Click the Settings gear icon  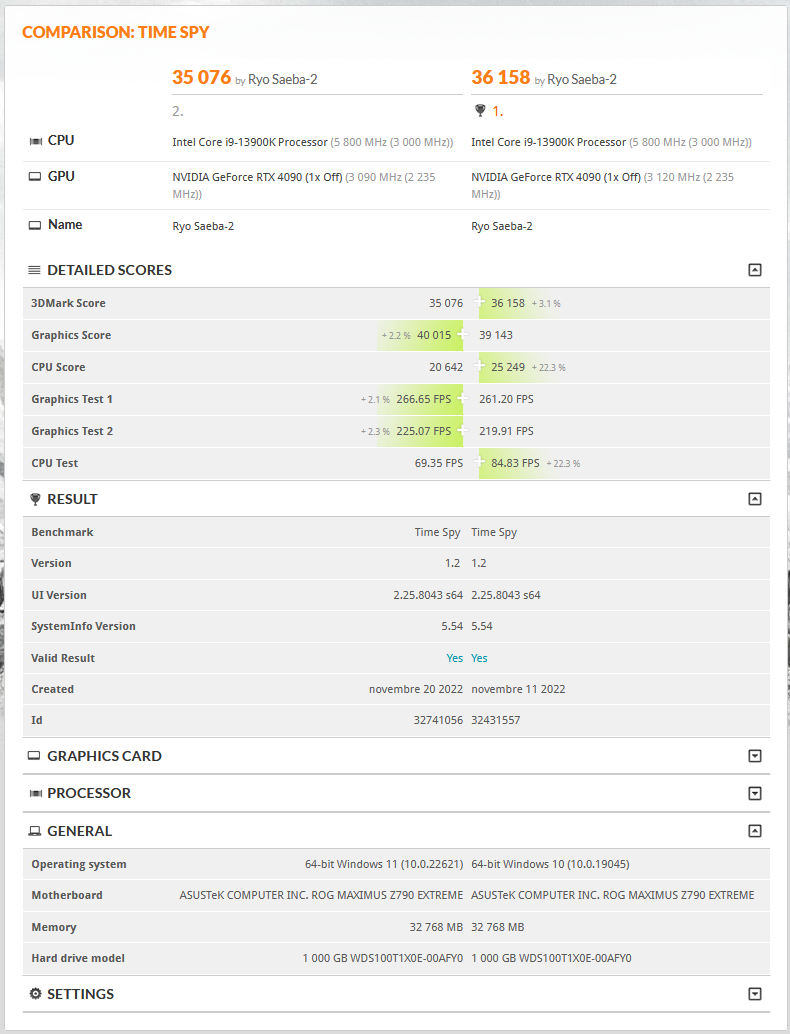point(35,994)
